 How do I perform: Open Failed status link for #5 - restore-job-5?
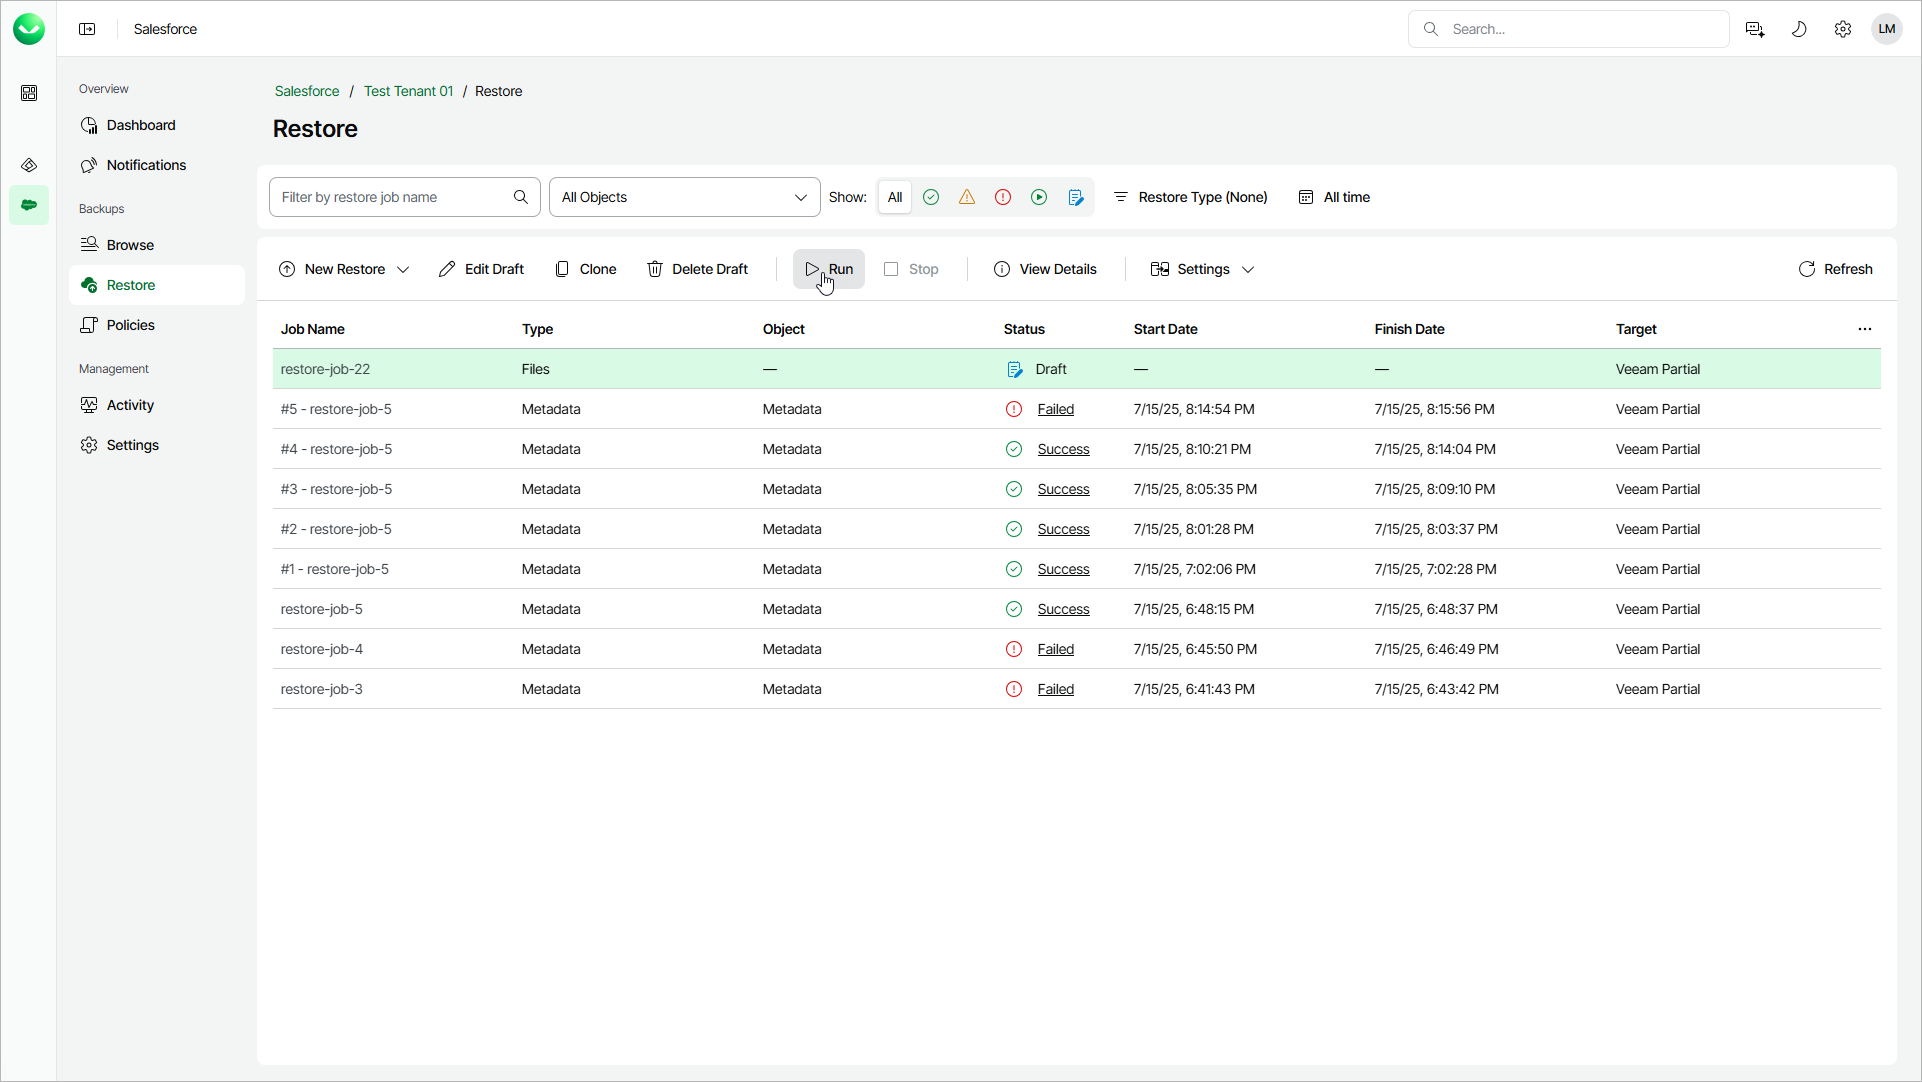pyautogui.click(x=1055, y=409)
